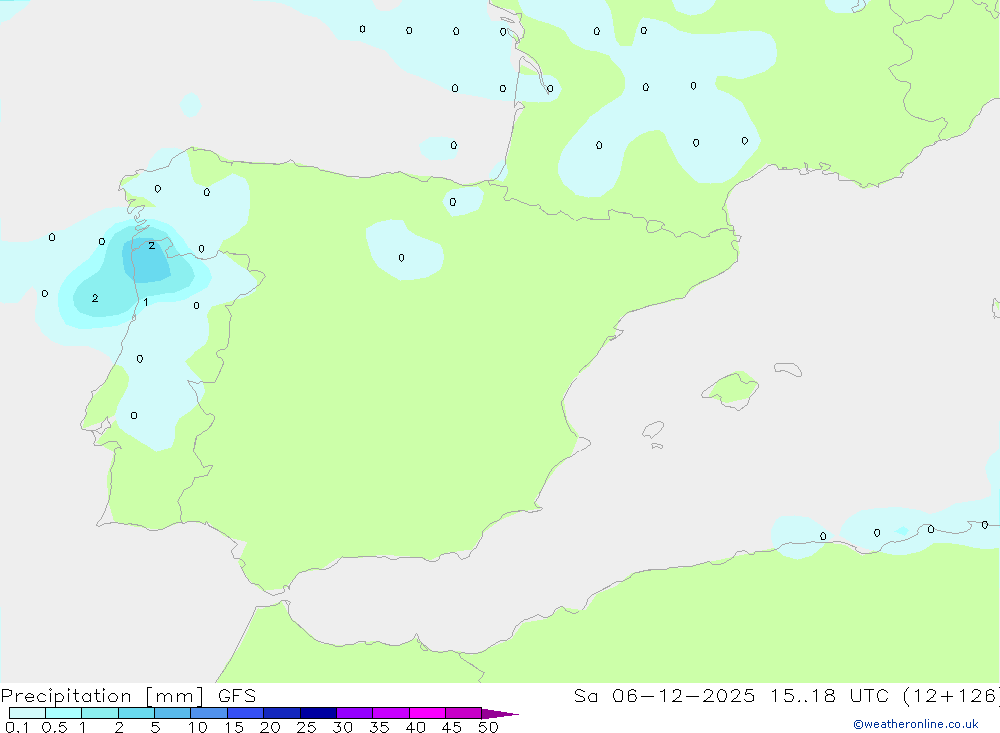
Task: Click the '2' value over the Atlantic
Action: [95, 298]
